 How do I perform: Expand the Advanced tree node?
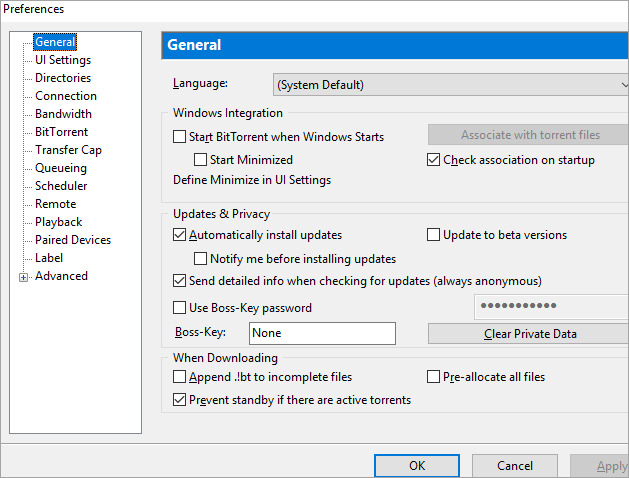23,277
